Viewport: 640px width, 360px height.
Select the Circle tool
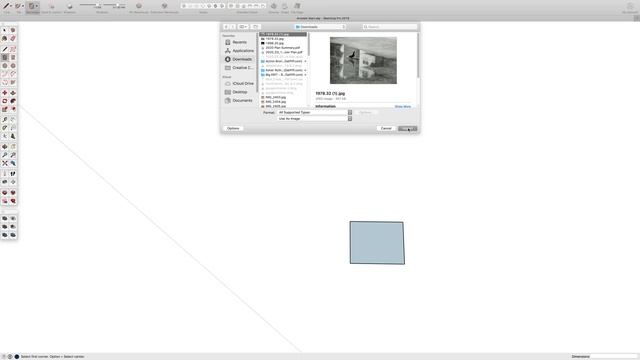pyautogui.click(x=4, y=66)
